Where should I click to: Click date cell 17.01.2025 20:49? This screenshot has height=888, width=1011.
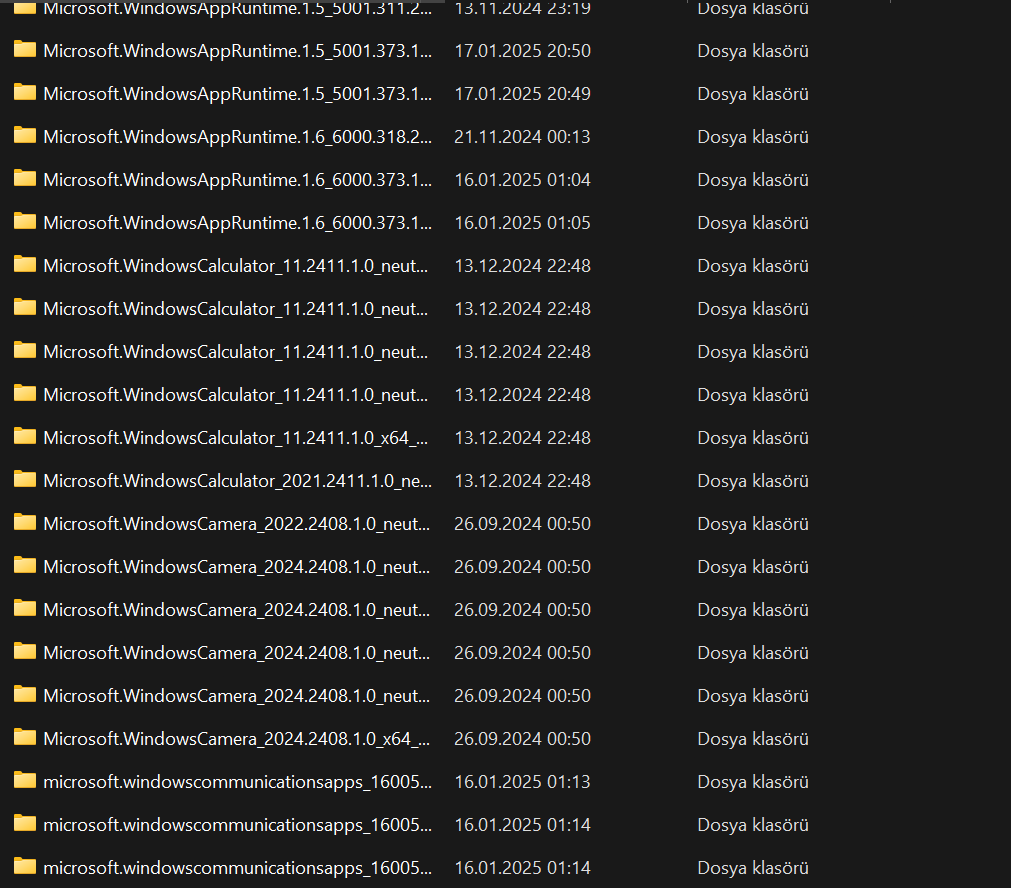coord(522,94)
